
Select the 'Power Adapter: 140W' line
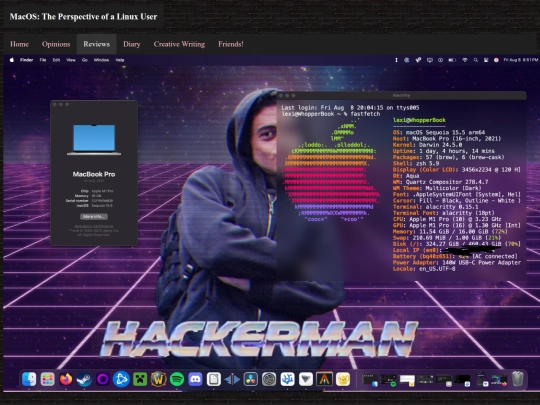(x=457, y=262)
